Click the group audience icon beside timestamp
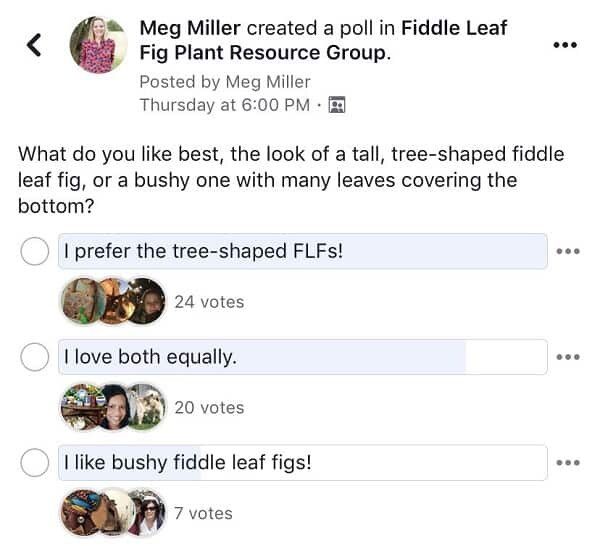 [337, 105]
